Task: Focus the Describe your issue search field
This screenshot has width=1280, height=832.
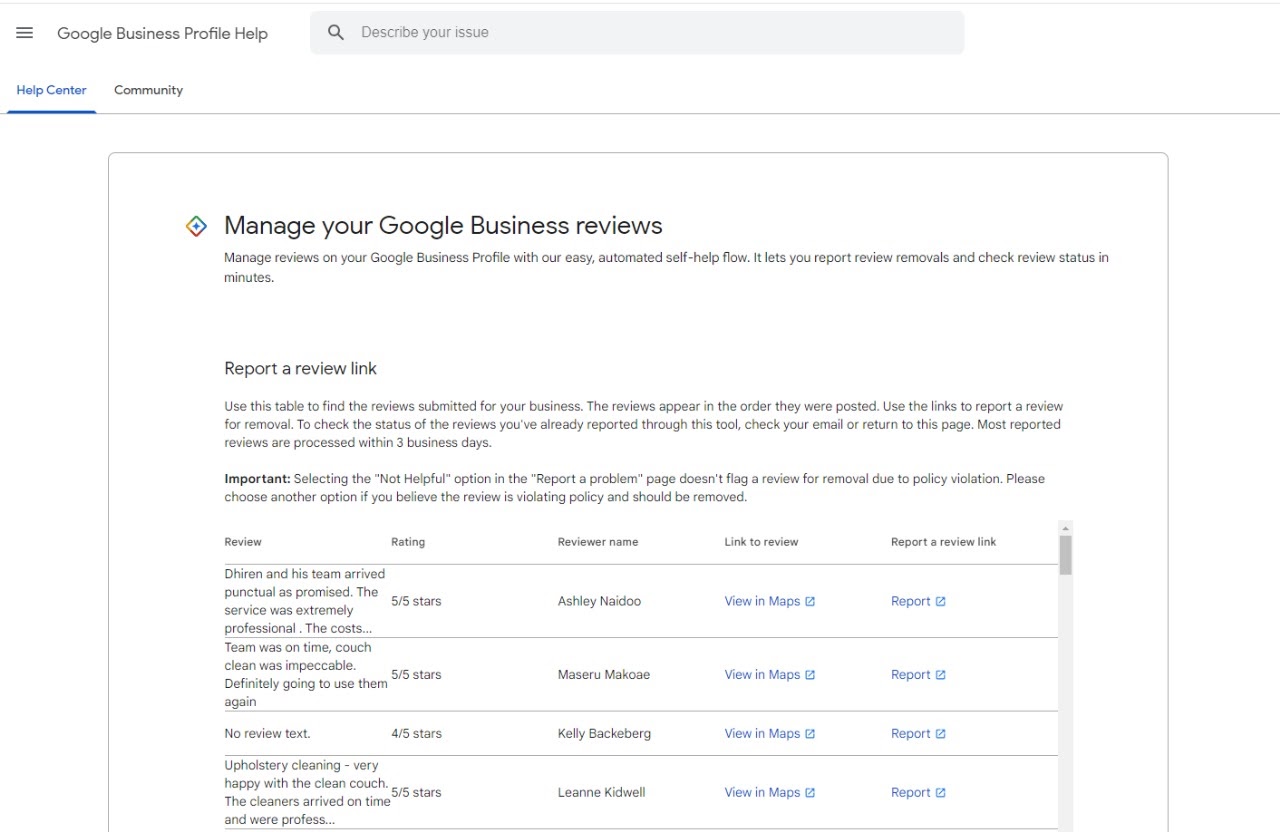Action: [x=637, y=33]
